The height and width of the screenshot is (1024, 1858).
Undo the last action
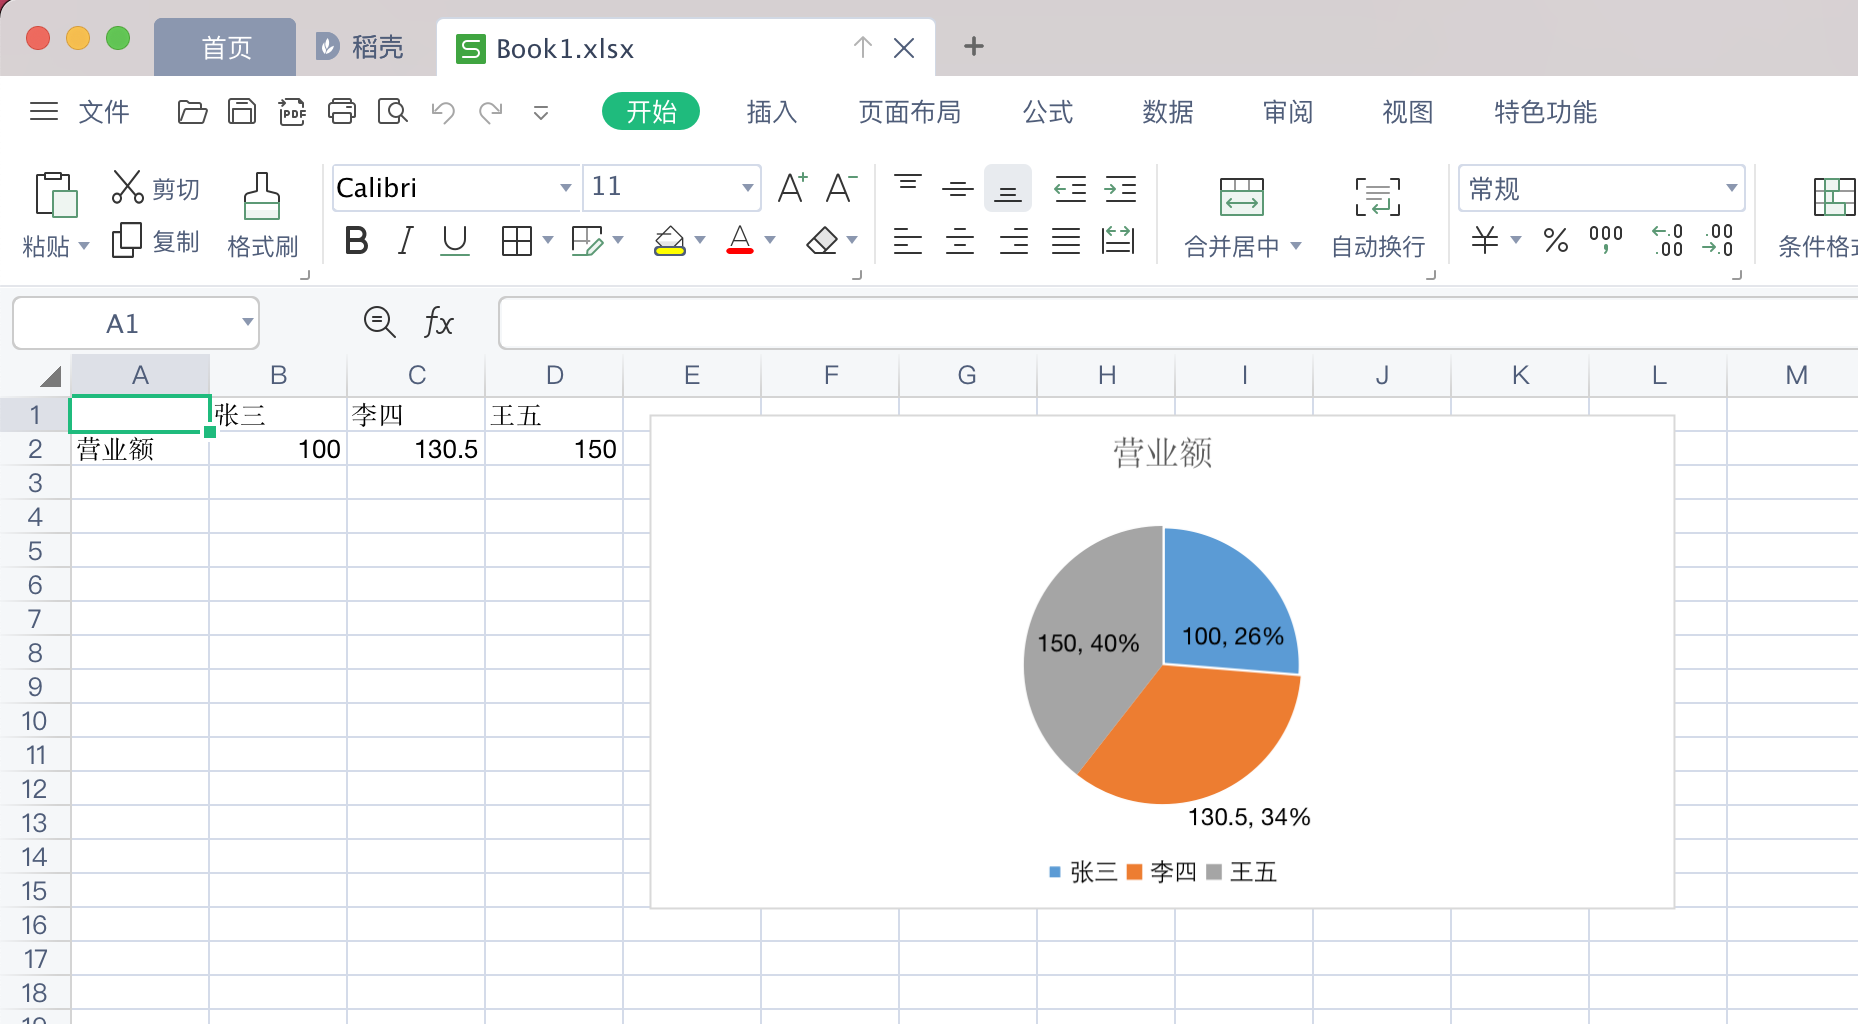click(x=443, y=111)
